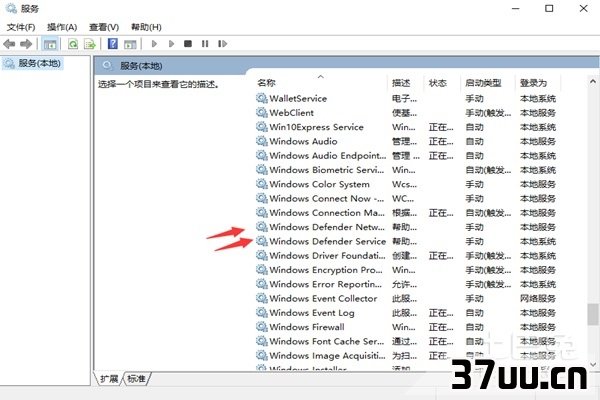Sort by the 状态 column header
The width and height of the screenshot is (600, 400).
point(438,83)
